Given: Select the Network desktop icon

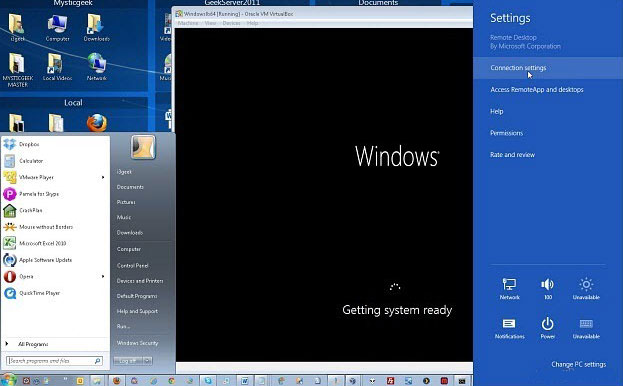Looking at the screenshot, I should (97, 67).
